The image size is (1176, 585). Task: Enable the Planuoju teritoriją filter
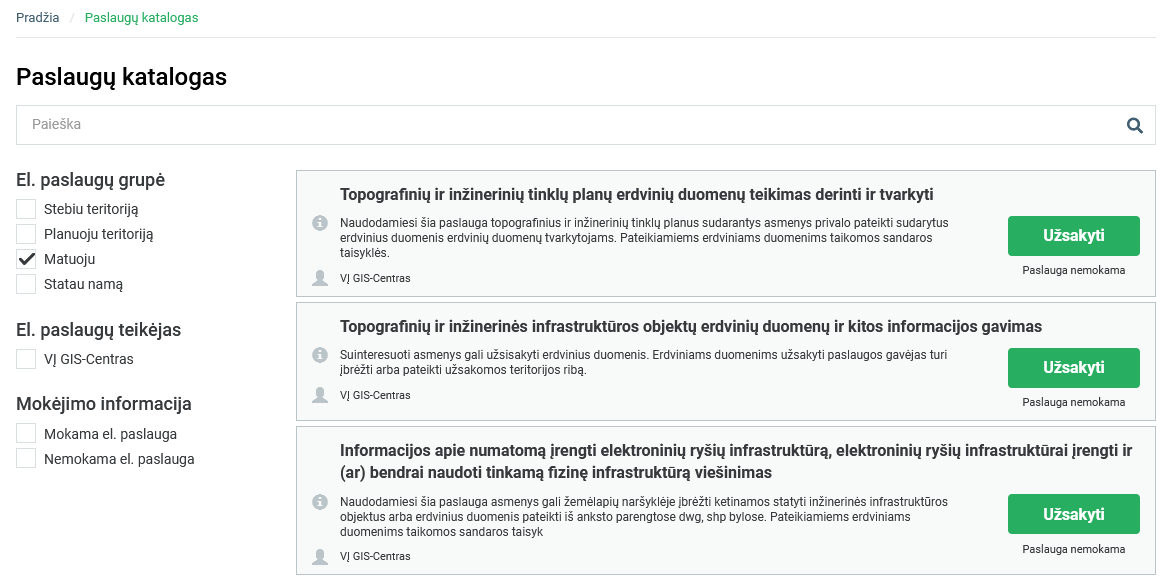26,234
